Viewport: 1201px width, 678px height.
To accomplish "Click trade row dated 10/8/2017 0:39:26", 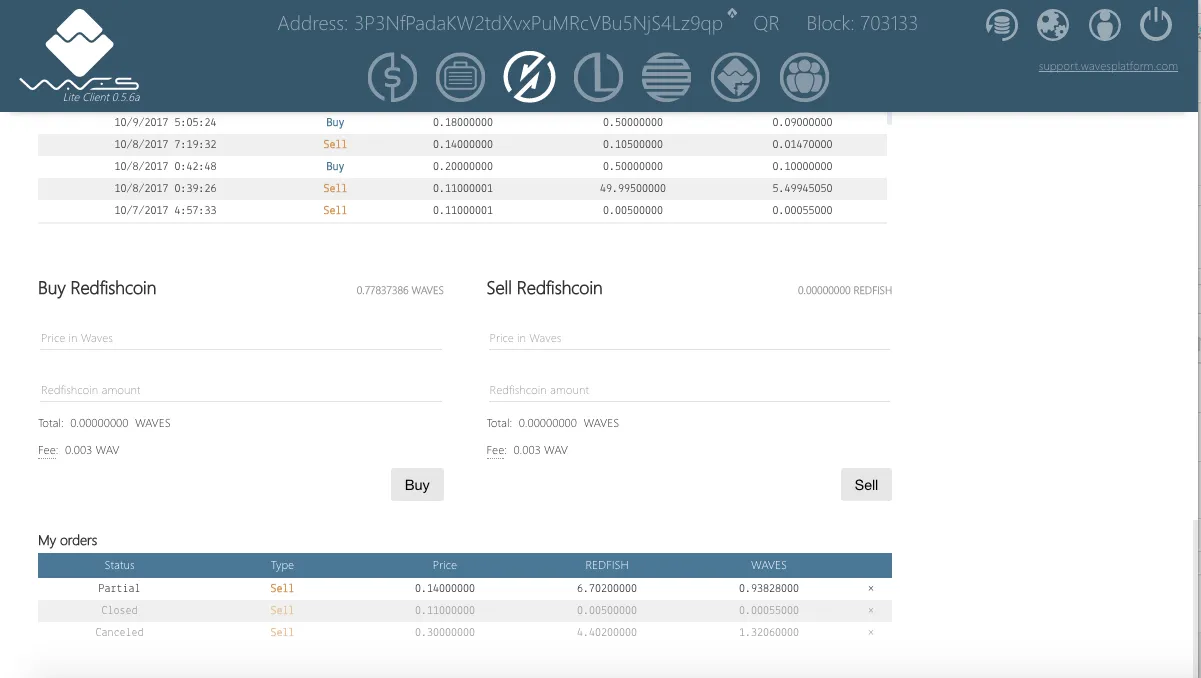I will (462, 188).
